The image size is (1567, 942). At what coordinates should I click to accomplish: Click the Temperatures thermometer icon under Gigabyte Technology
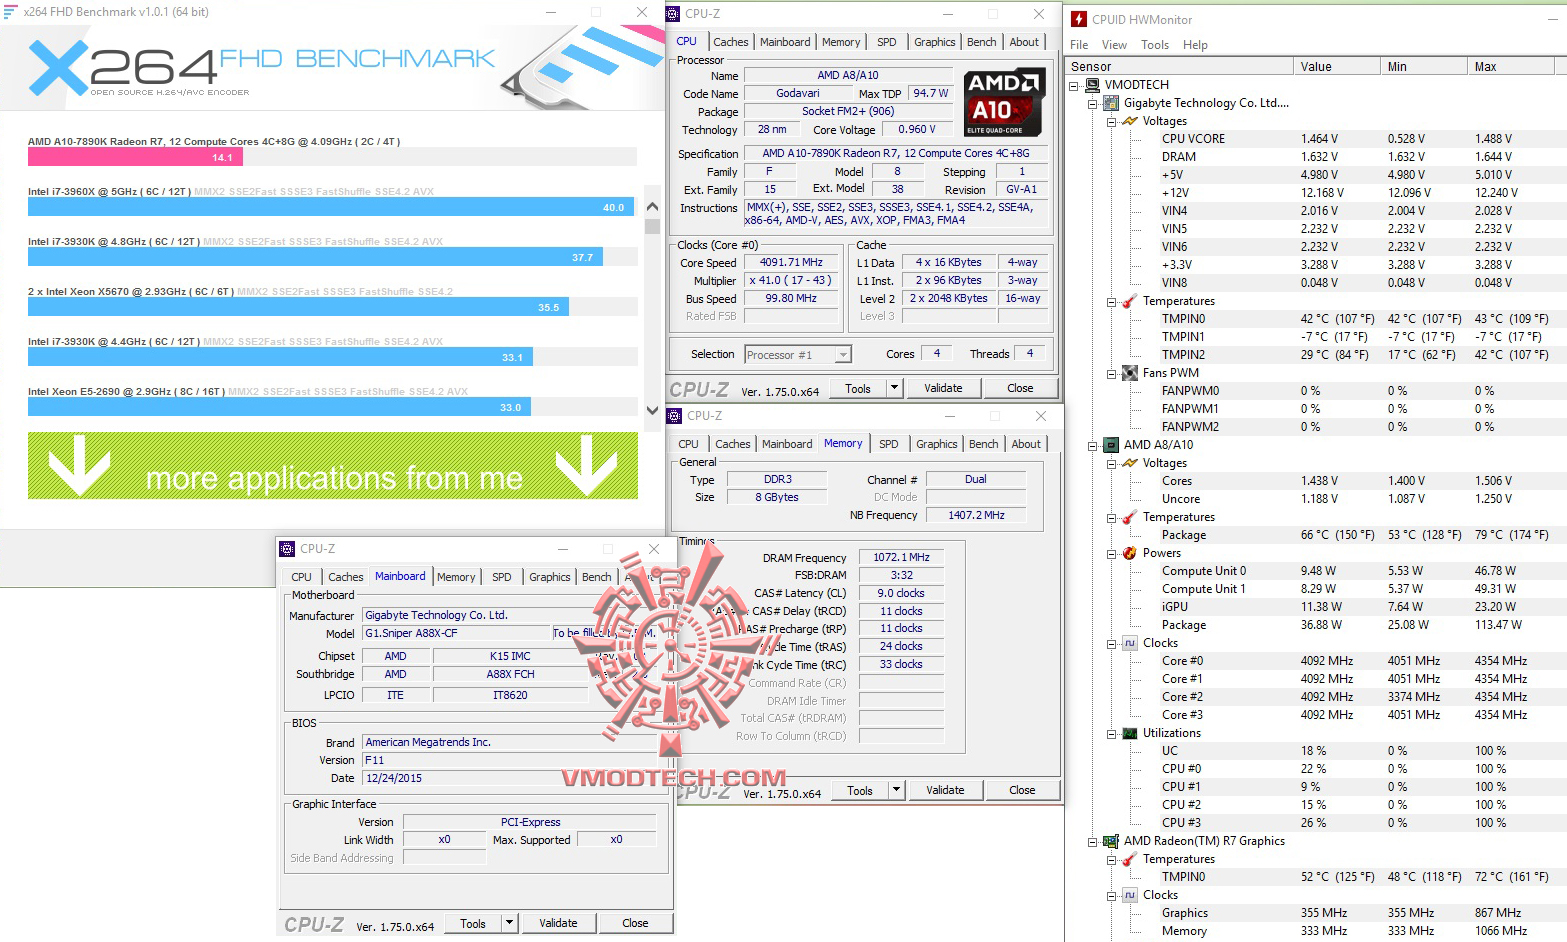[1130, 301]
